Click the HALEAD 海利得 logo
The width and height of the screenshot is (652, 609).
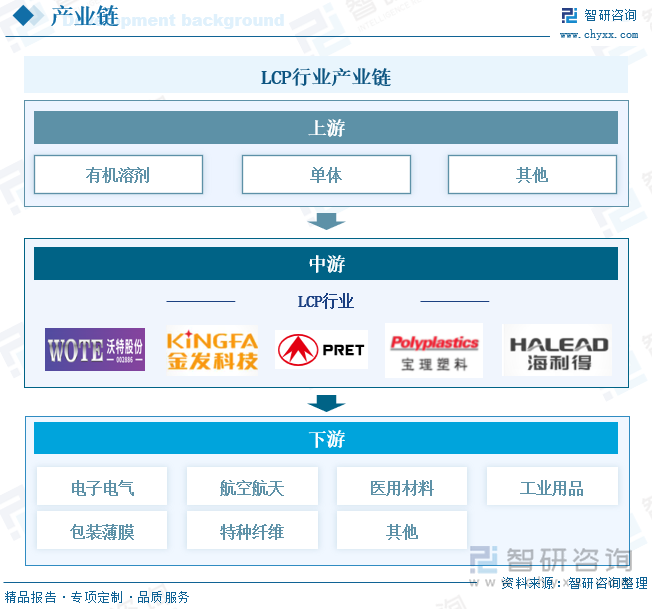[x=557, y=350]
